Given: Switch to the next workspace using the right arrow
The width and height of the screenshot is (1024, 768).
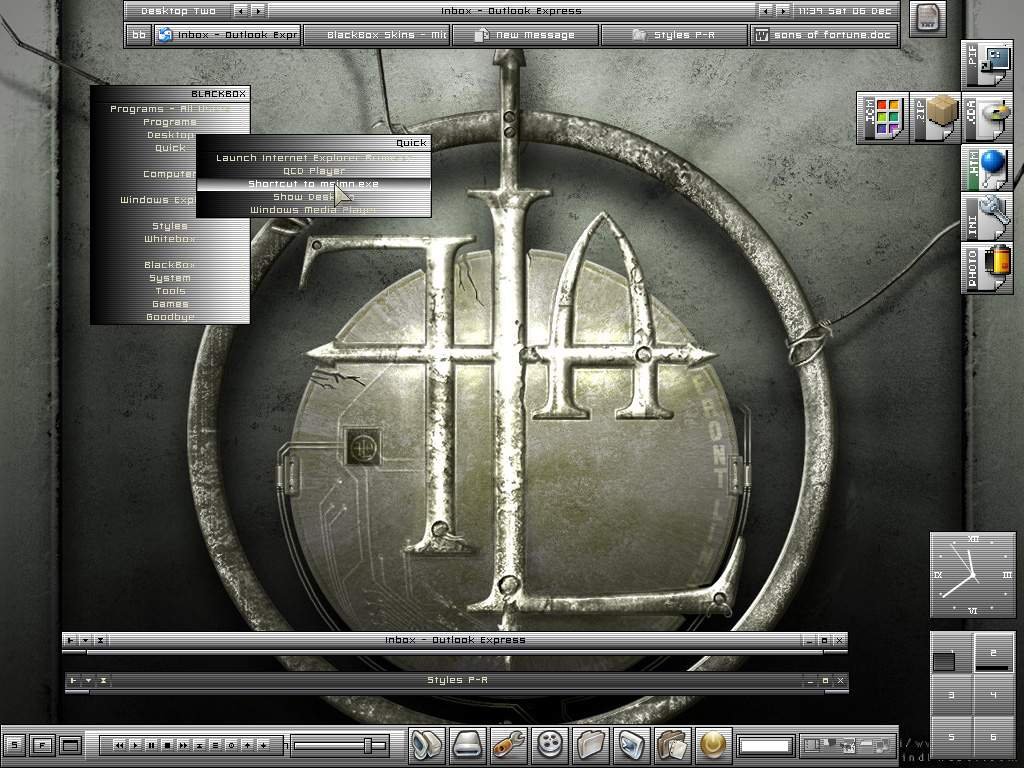Looking at the screenshot, I should pyautogui.click(x=259, y=11).
